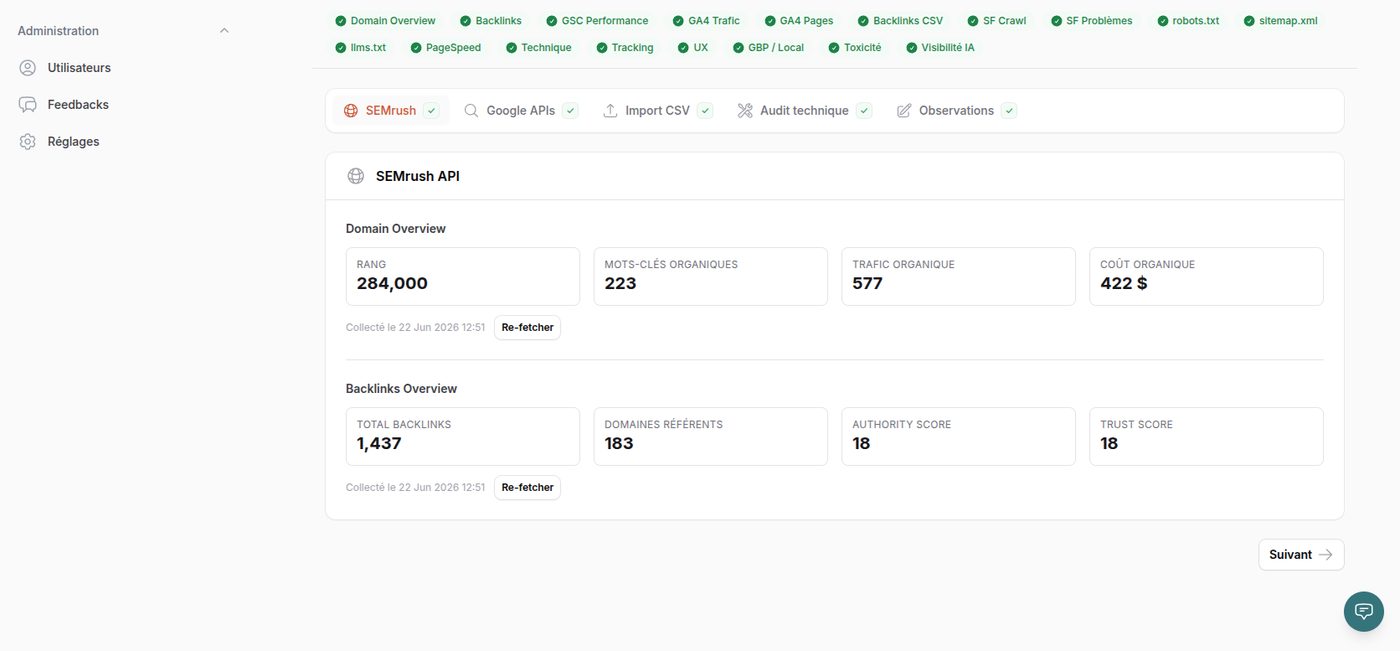Click the checkmark badge beside SEMrush tab
1400x651 pixels.
tap(432, 111)
